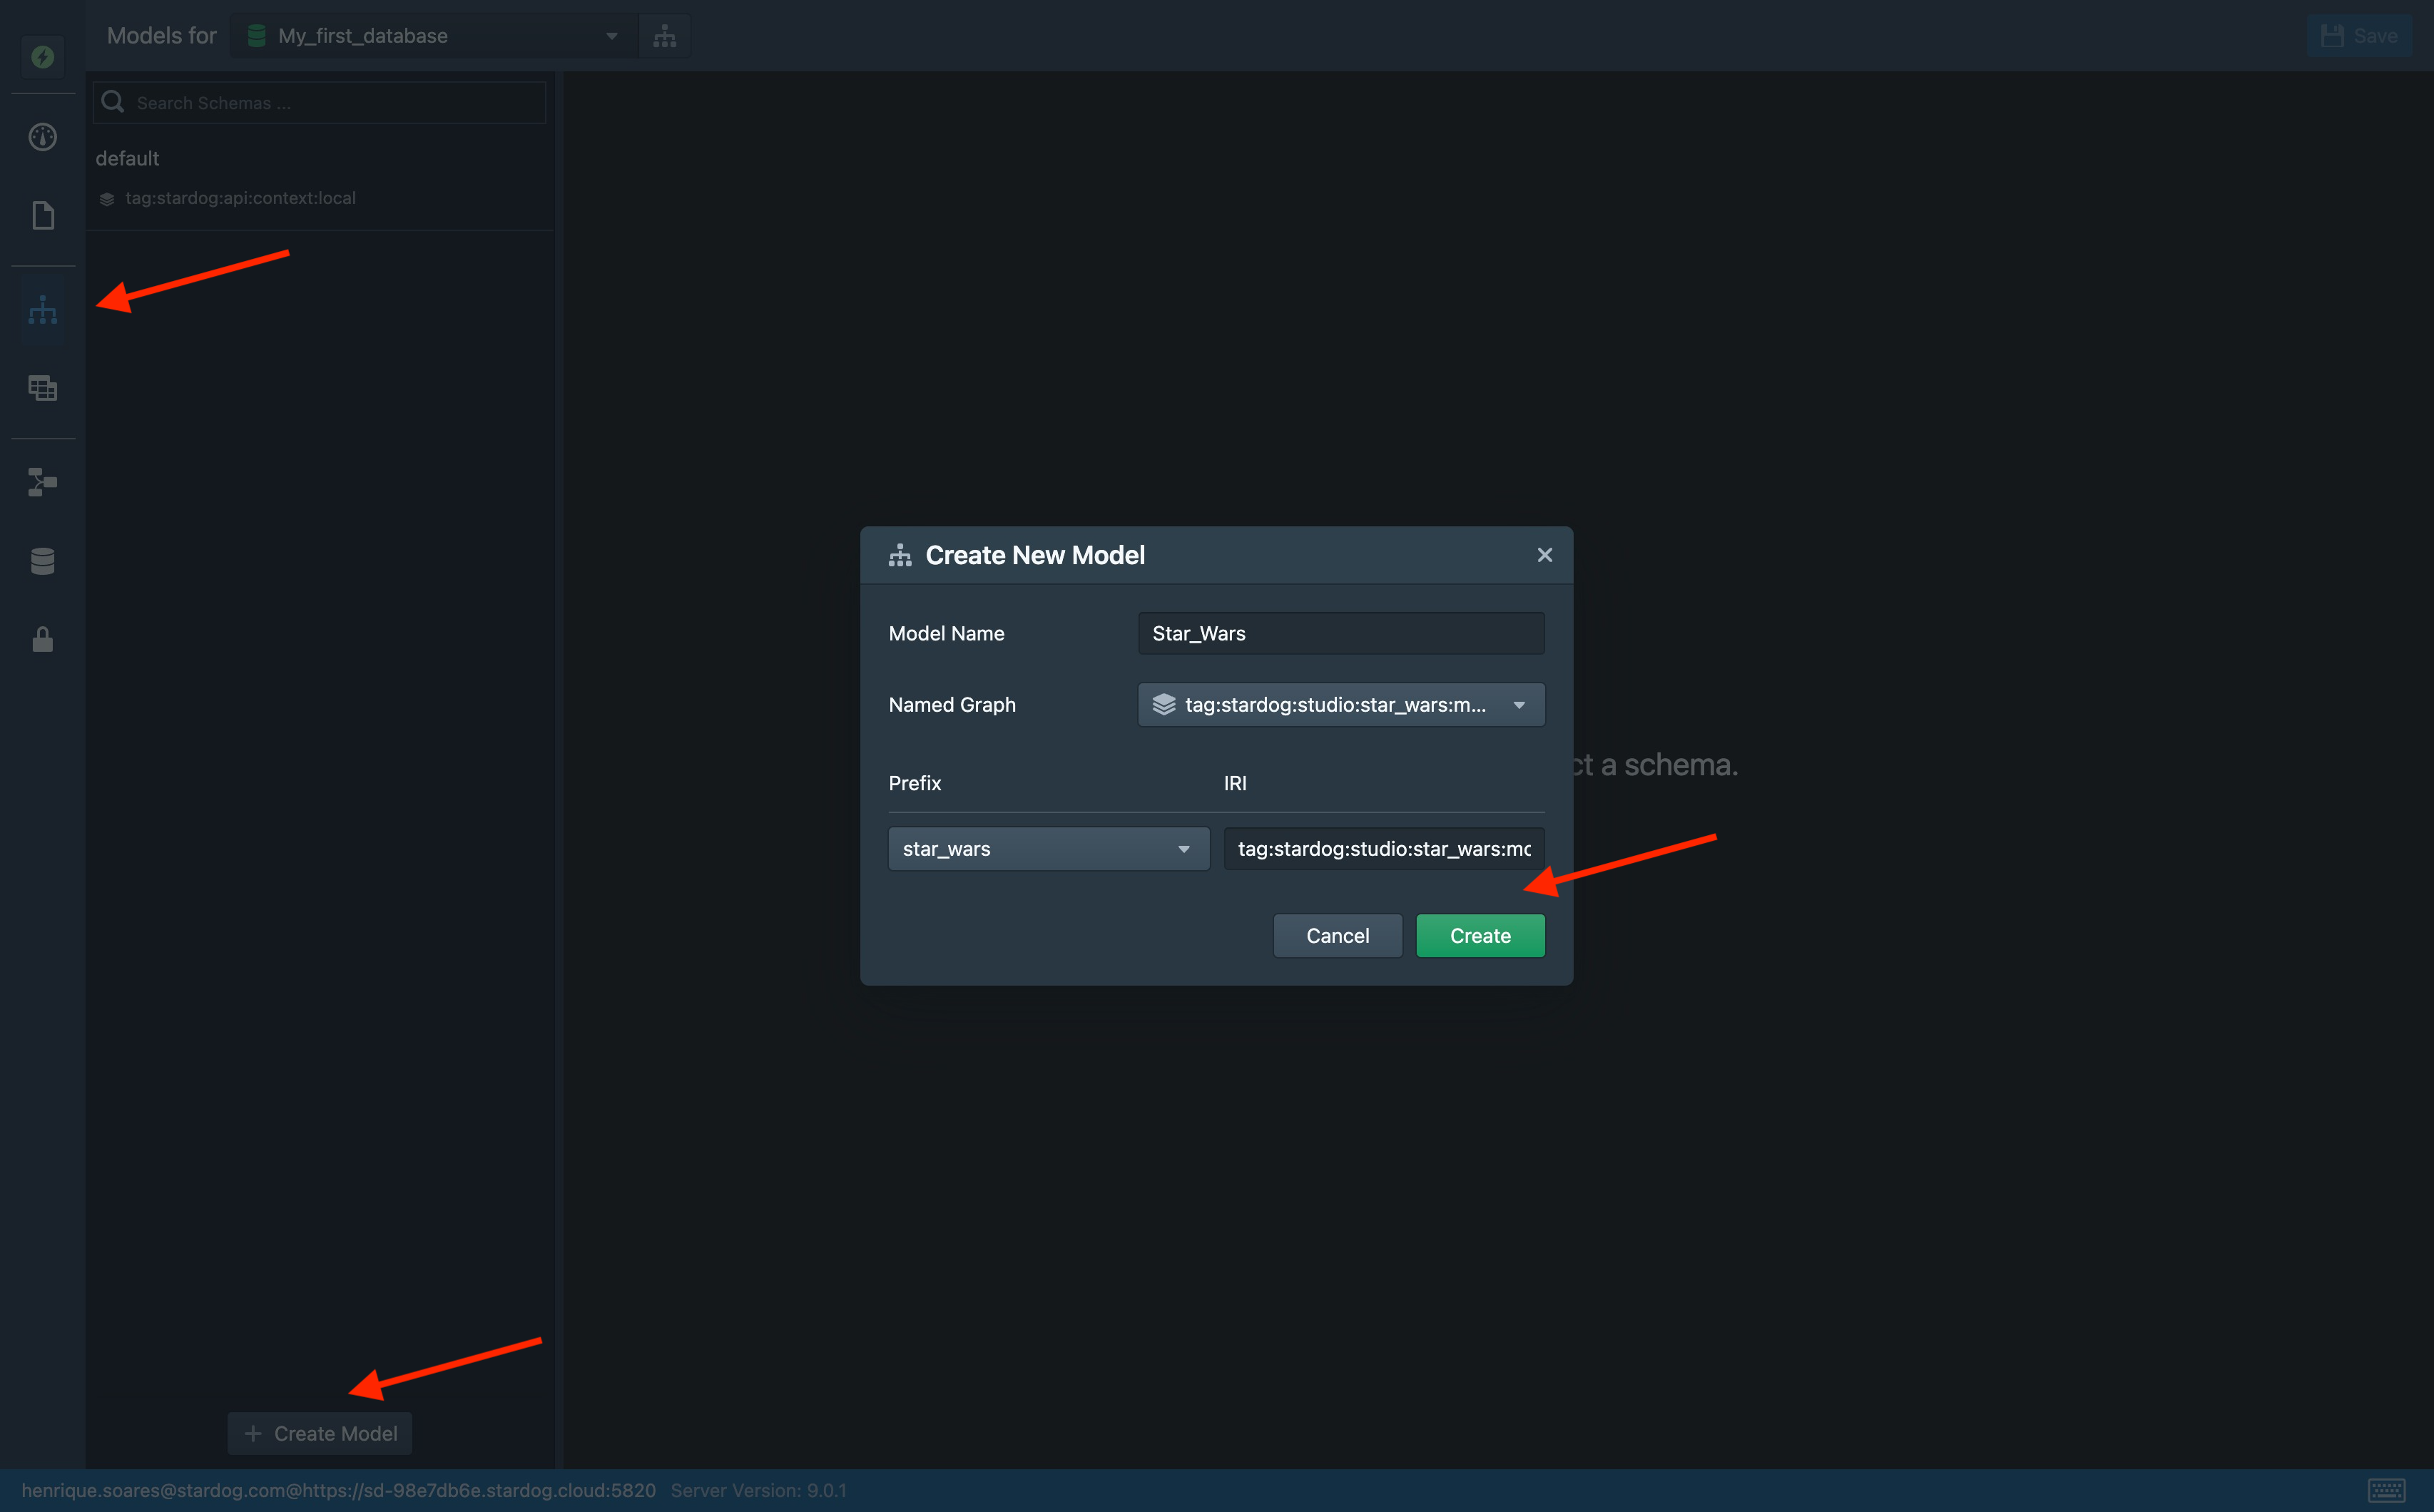This screenshot has height=1512, width=2434.
Task: Click the schema diagram icon beside database selector
Action: click(x=665, y=37)
